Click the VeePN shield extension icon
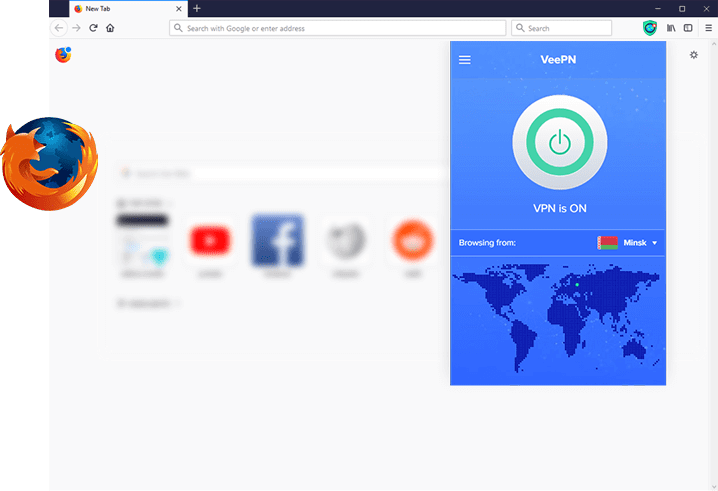The image size is (718, 491). (649, 28)
